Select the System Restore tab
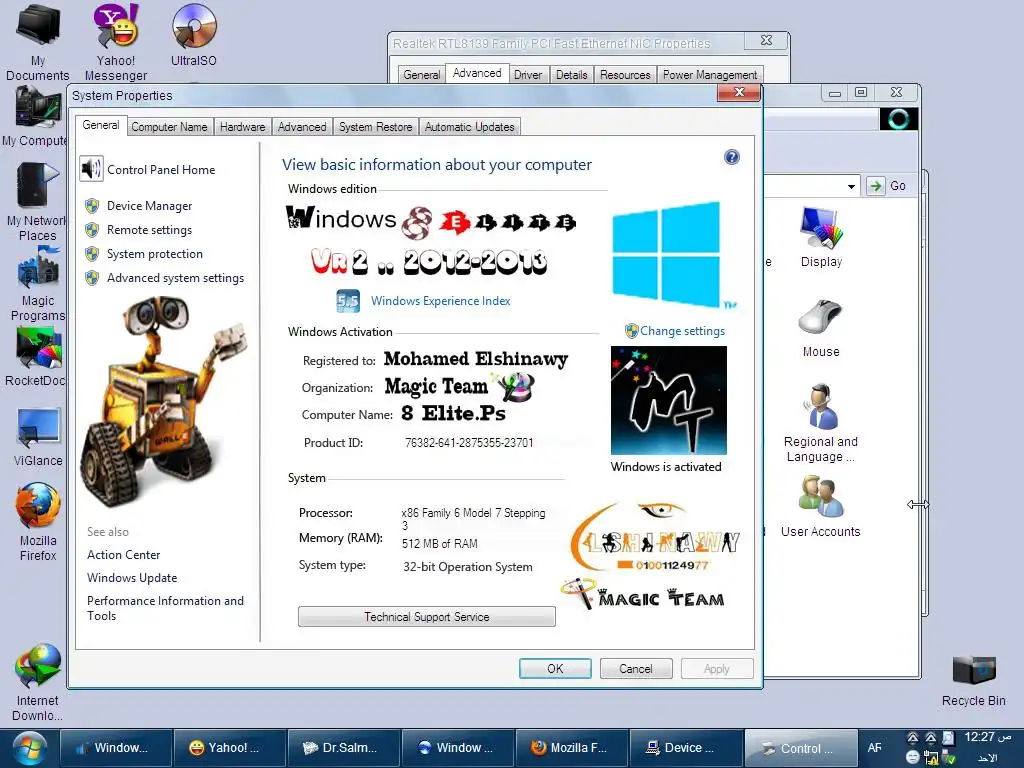The height and width of the screenshot is (768, 1024). pyautogui.click(x=376, y=127)
